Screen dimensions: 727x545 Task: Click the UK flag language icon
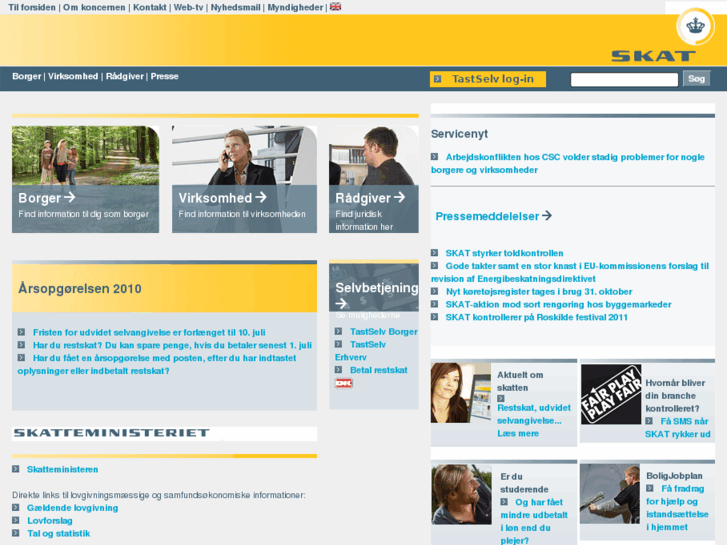[x=335, y=7]
